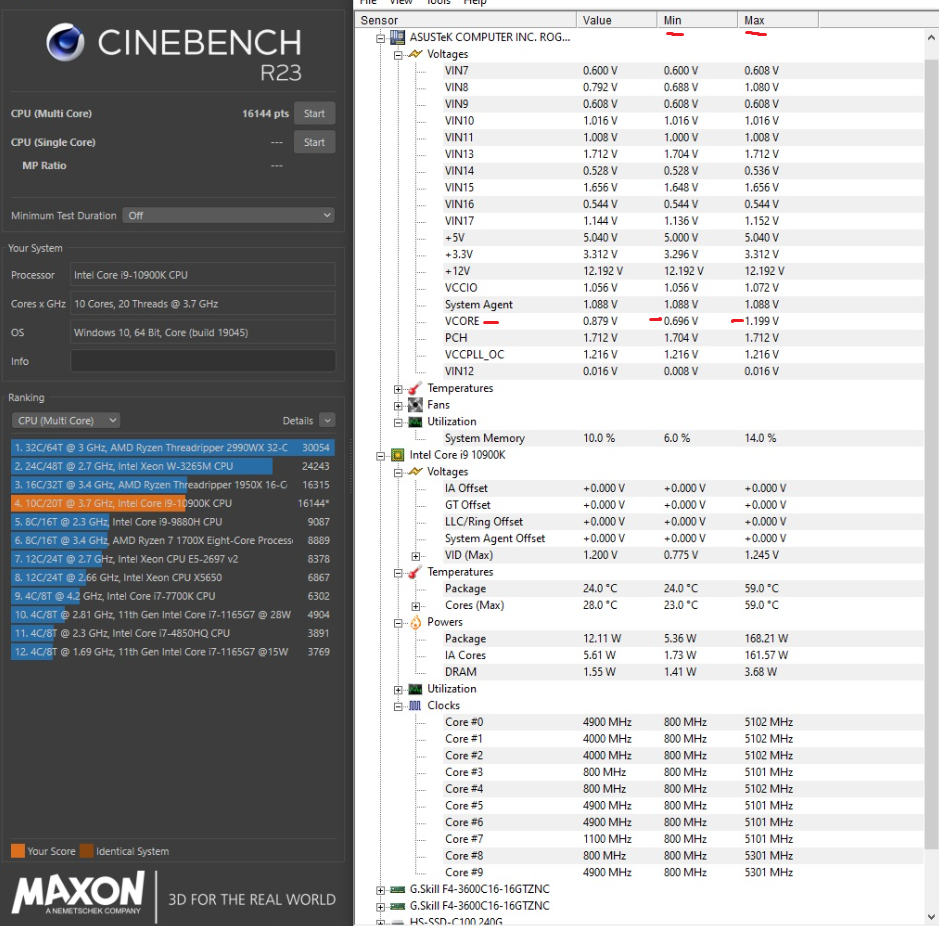939x926 pixels.
Task: Select the Core i7-4850HQ ranking entry
Action: click(172, 633)
